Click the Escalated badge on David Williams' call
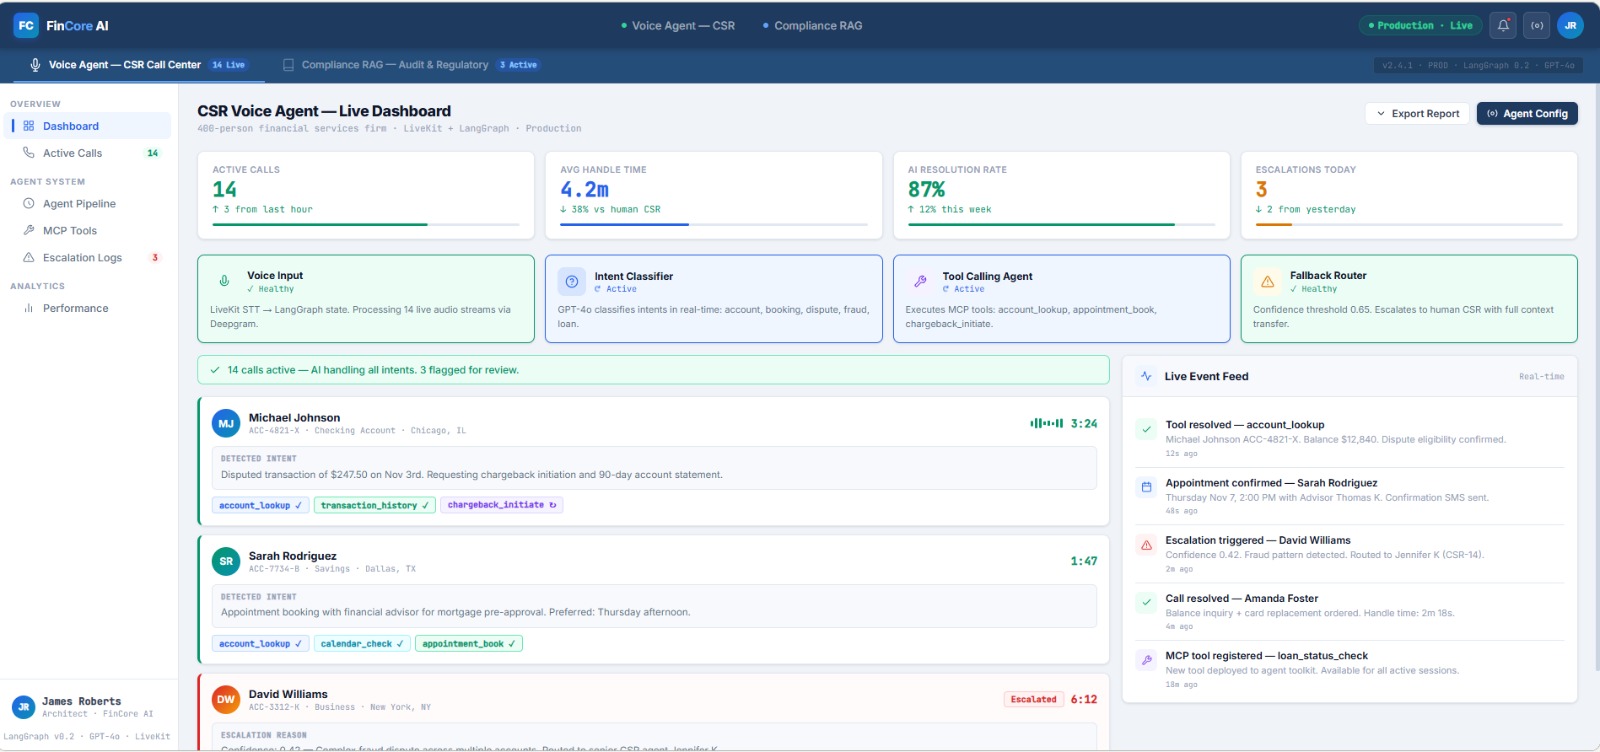Screen dimensions: 1600x752 click(x=1033, y=700)
